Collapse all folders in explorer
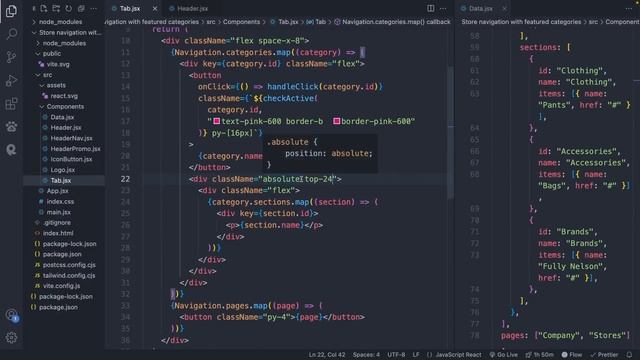The width and height of the screenshot is (640, 360). (x=81, y=9)
